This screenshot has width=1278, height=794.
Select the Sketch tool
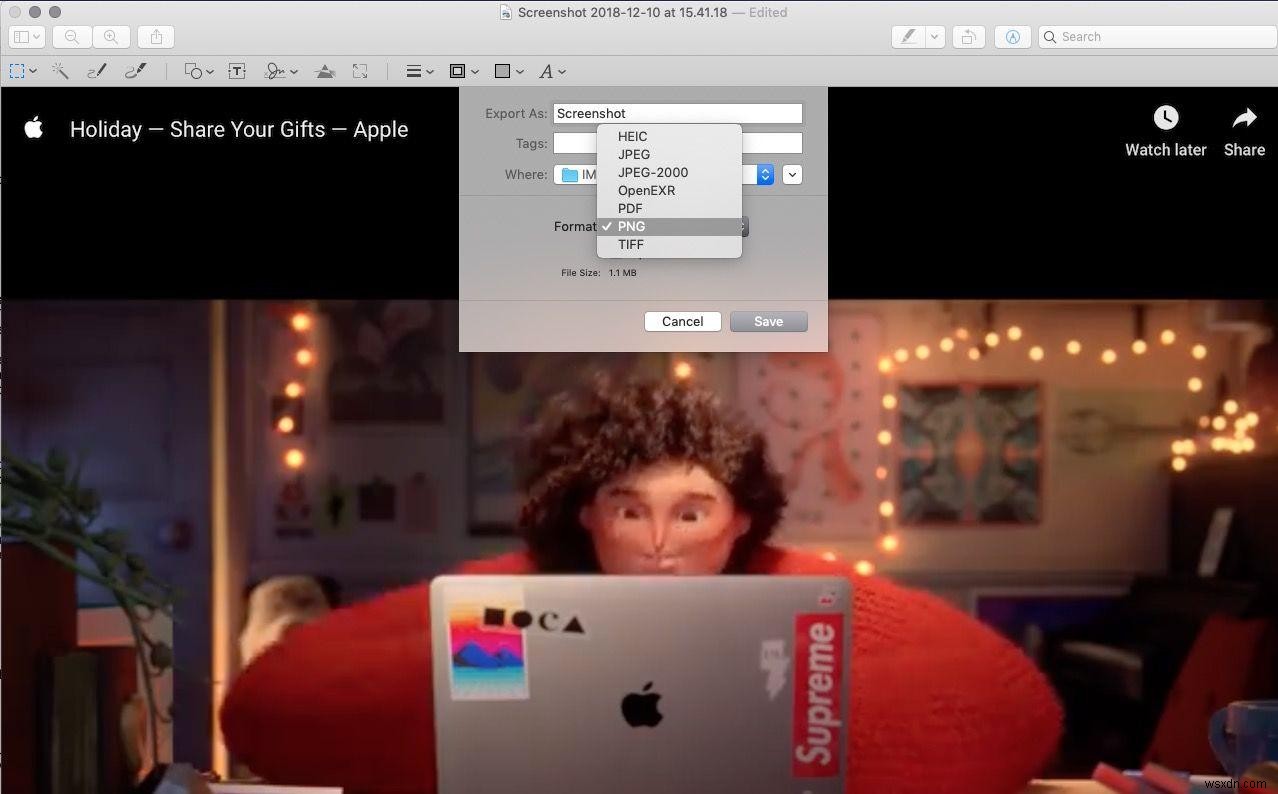point(96,70)
